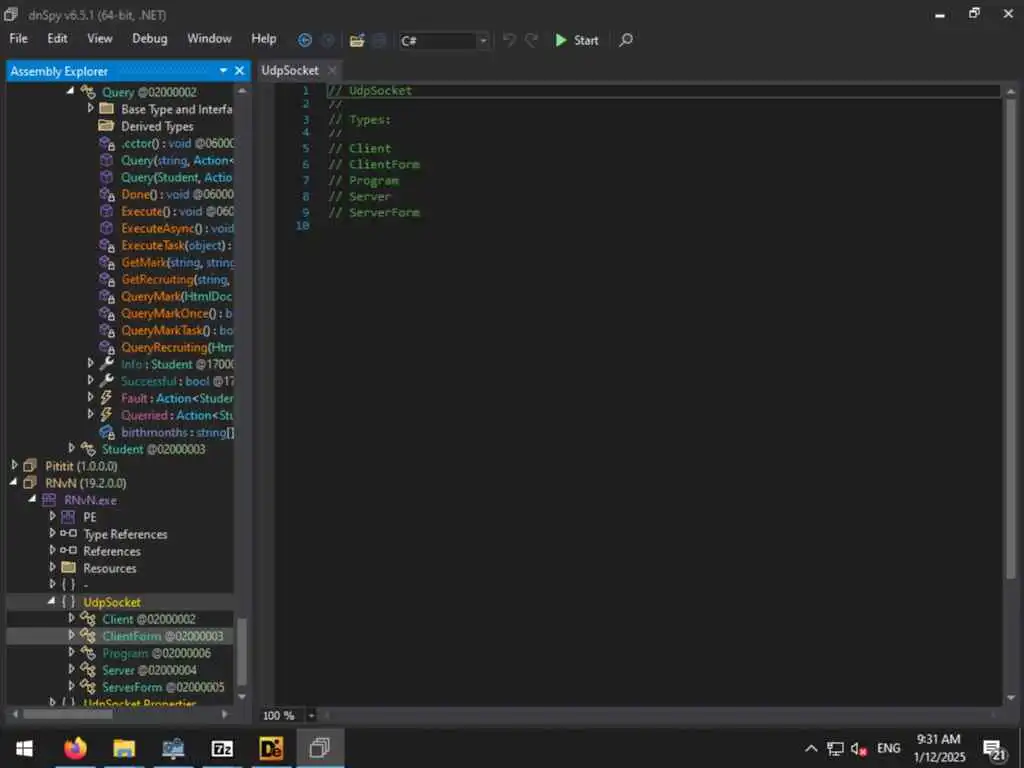Select the Query(string, Action constructor

(177, 160)
